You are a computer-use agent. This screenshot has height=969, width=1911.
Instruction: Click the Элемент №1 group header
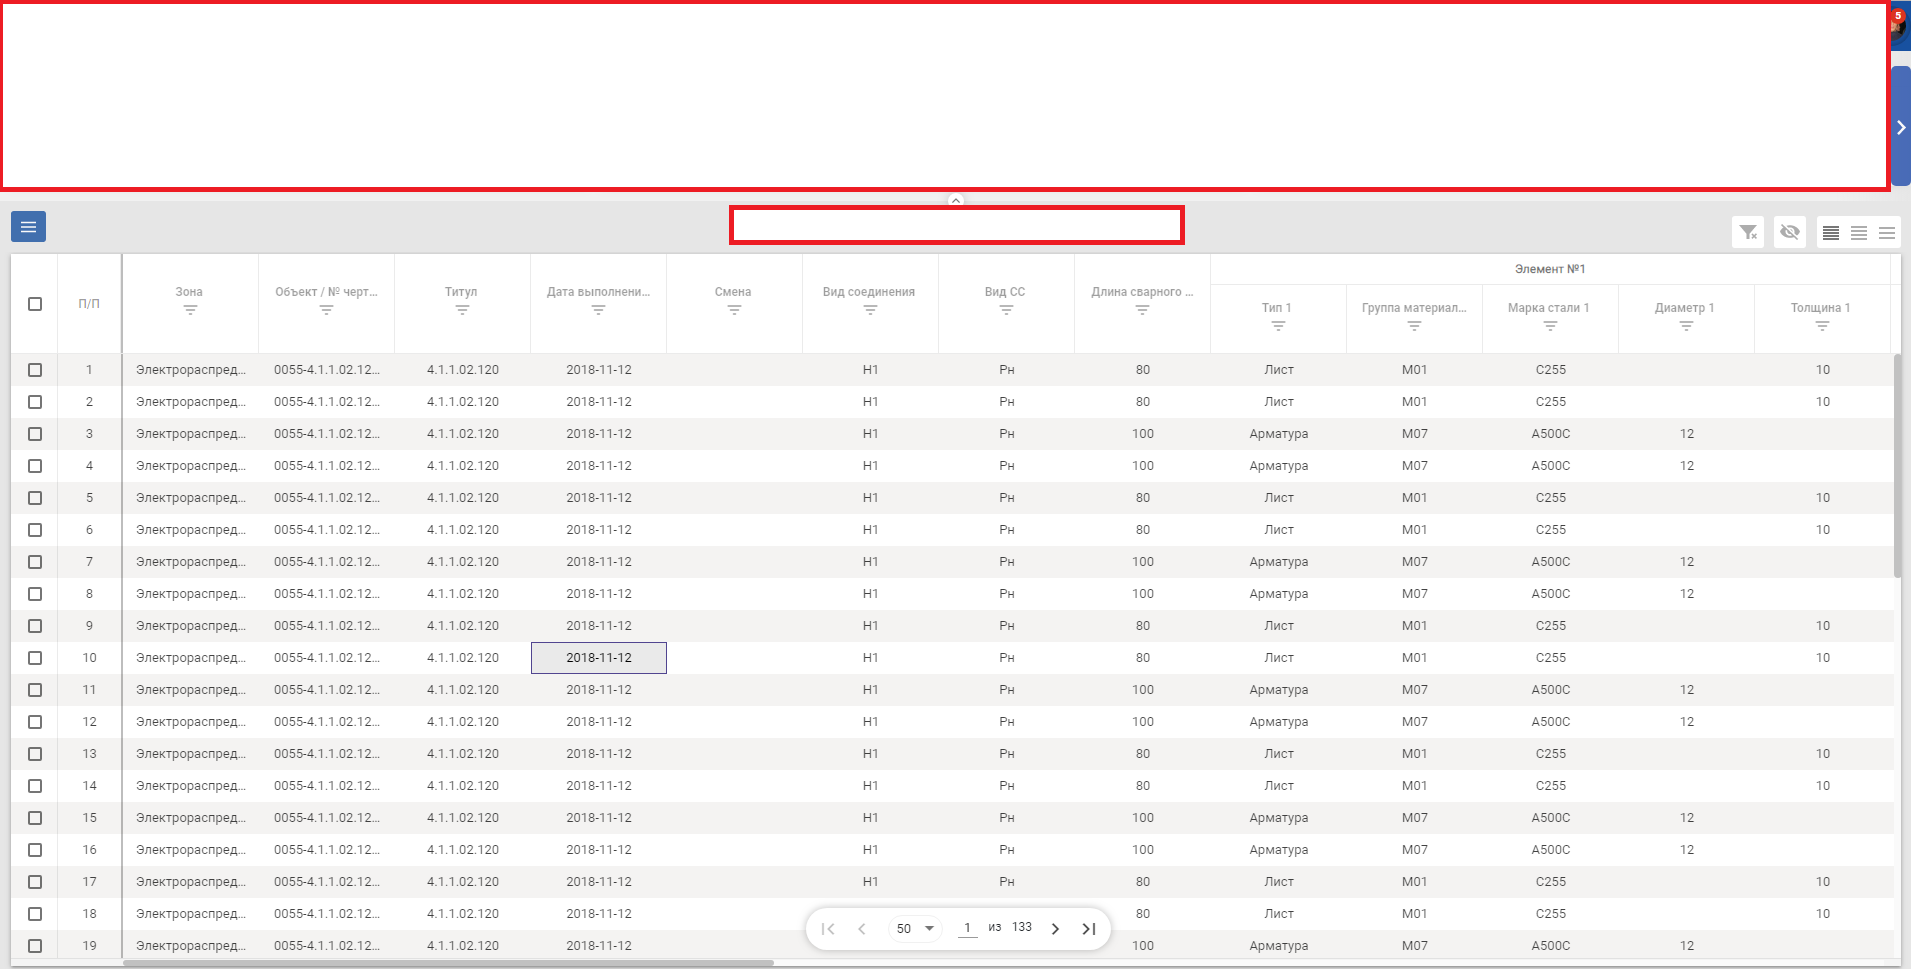(1550, 269)
